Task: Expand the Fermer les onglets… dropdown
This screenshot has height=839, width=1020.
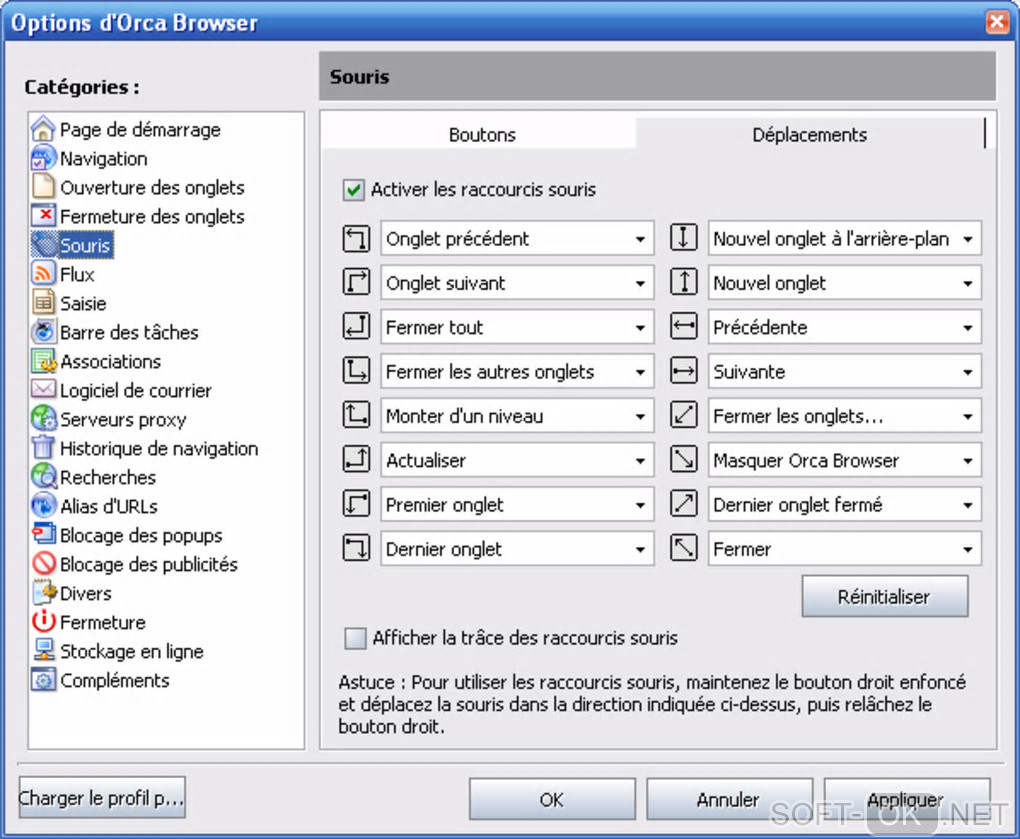Action: point(844,416)
